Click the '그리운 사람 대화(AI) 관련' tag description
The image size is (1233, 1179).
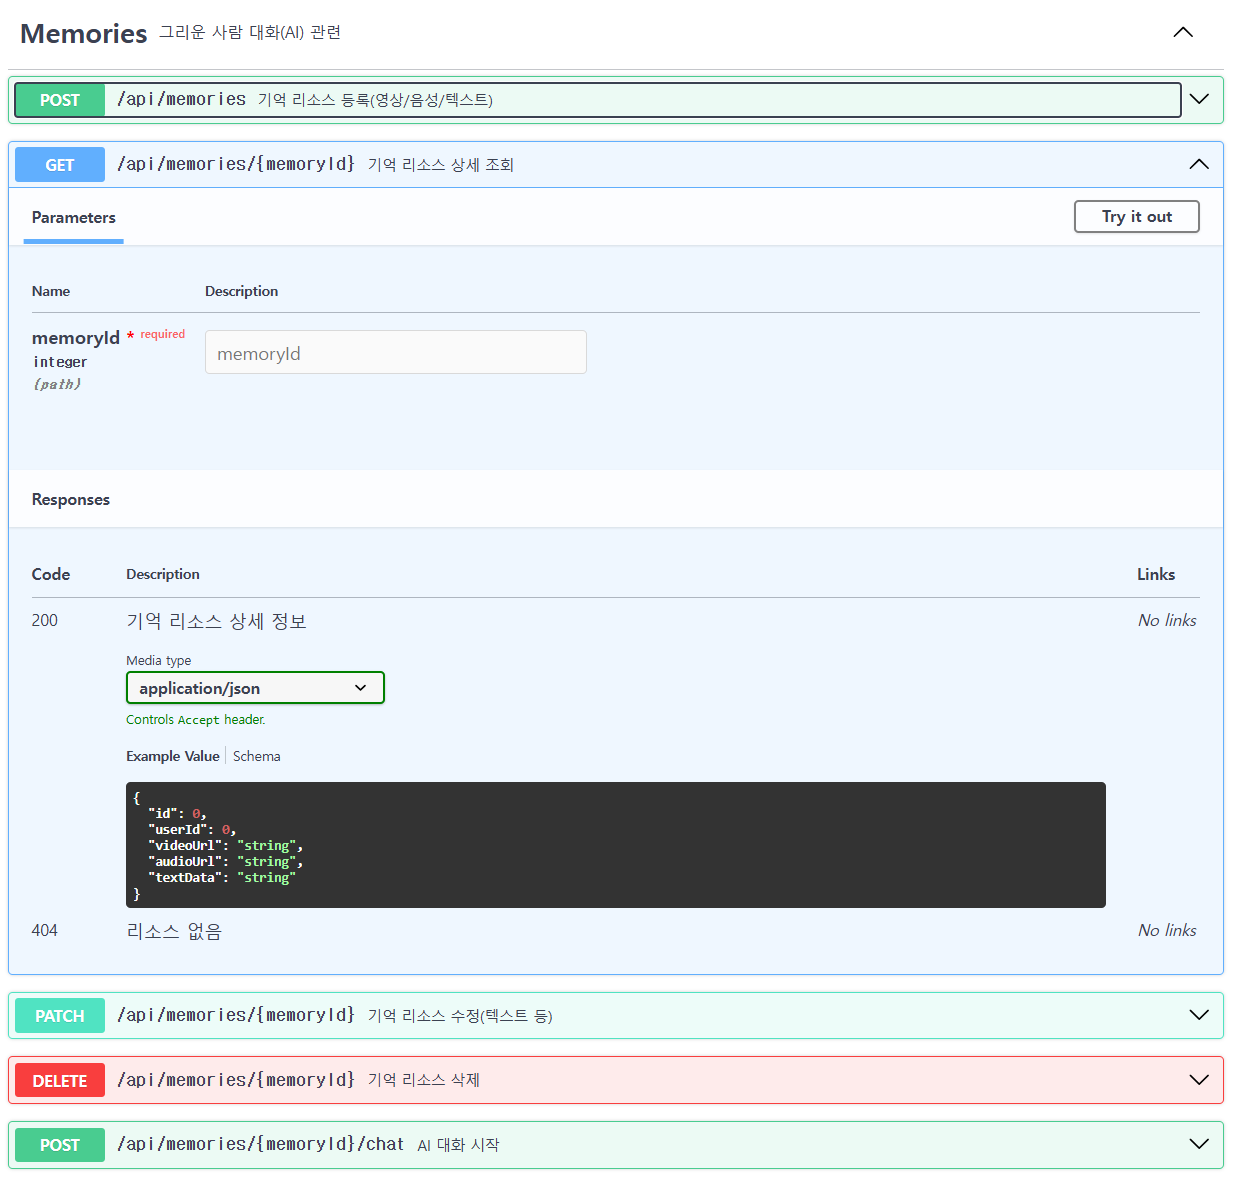[250, 33]
